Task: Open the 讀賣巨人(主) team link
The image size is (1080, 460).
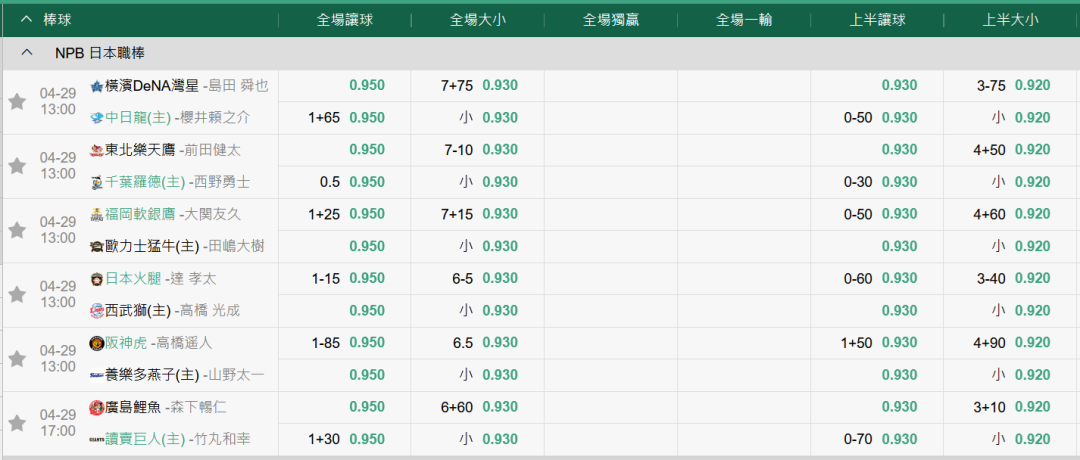Action: pyautogui.click(x=146, y=439)
